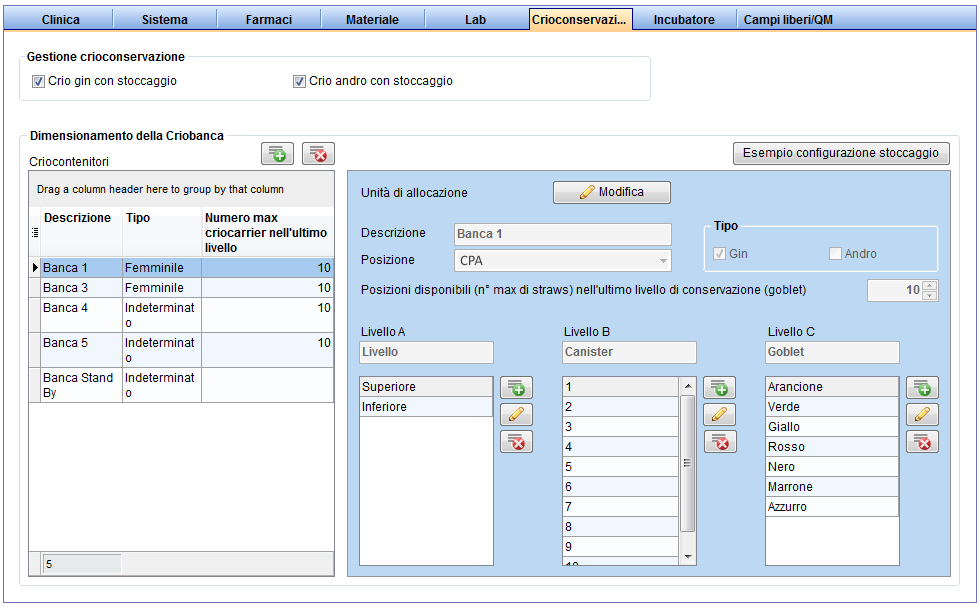The height and width of the screenshot is (607, 980).
Task: Select Arancione goblet in Livello C
Action: pyautogui.click(x=832, y=387)
